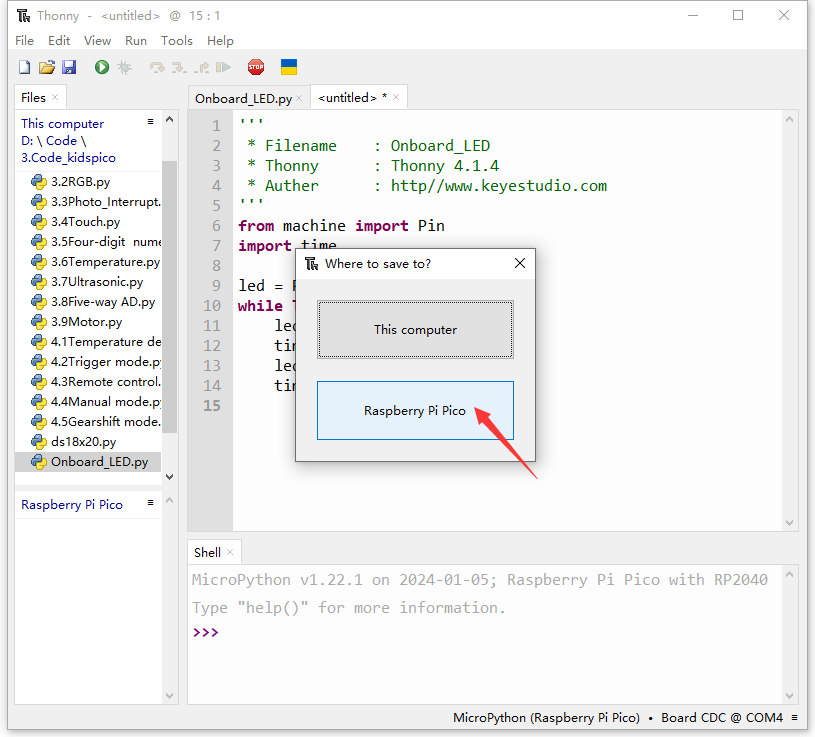
Task: Click Shell scrollbar down arrow
Action: (790, 696)
